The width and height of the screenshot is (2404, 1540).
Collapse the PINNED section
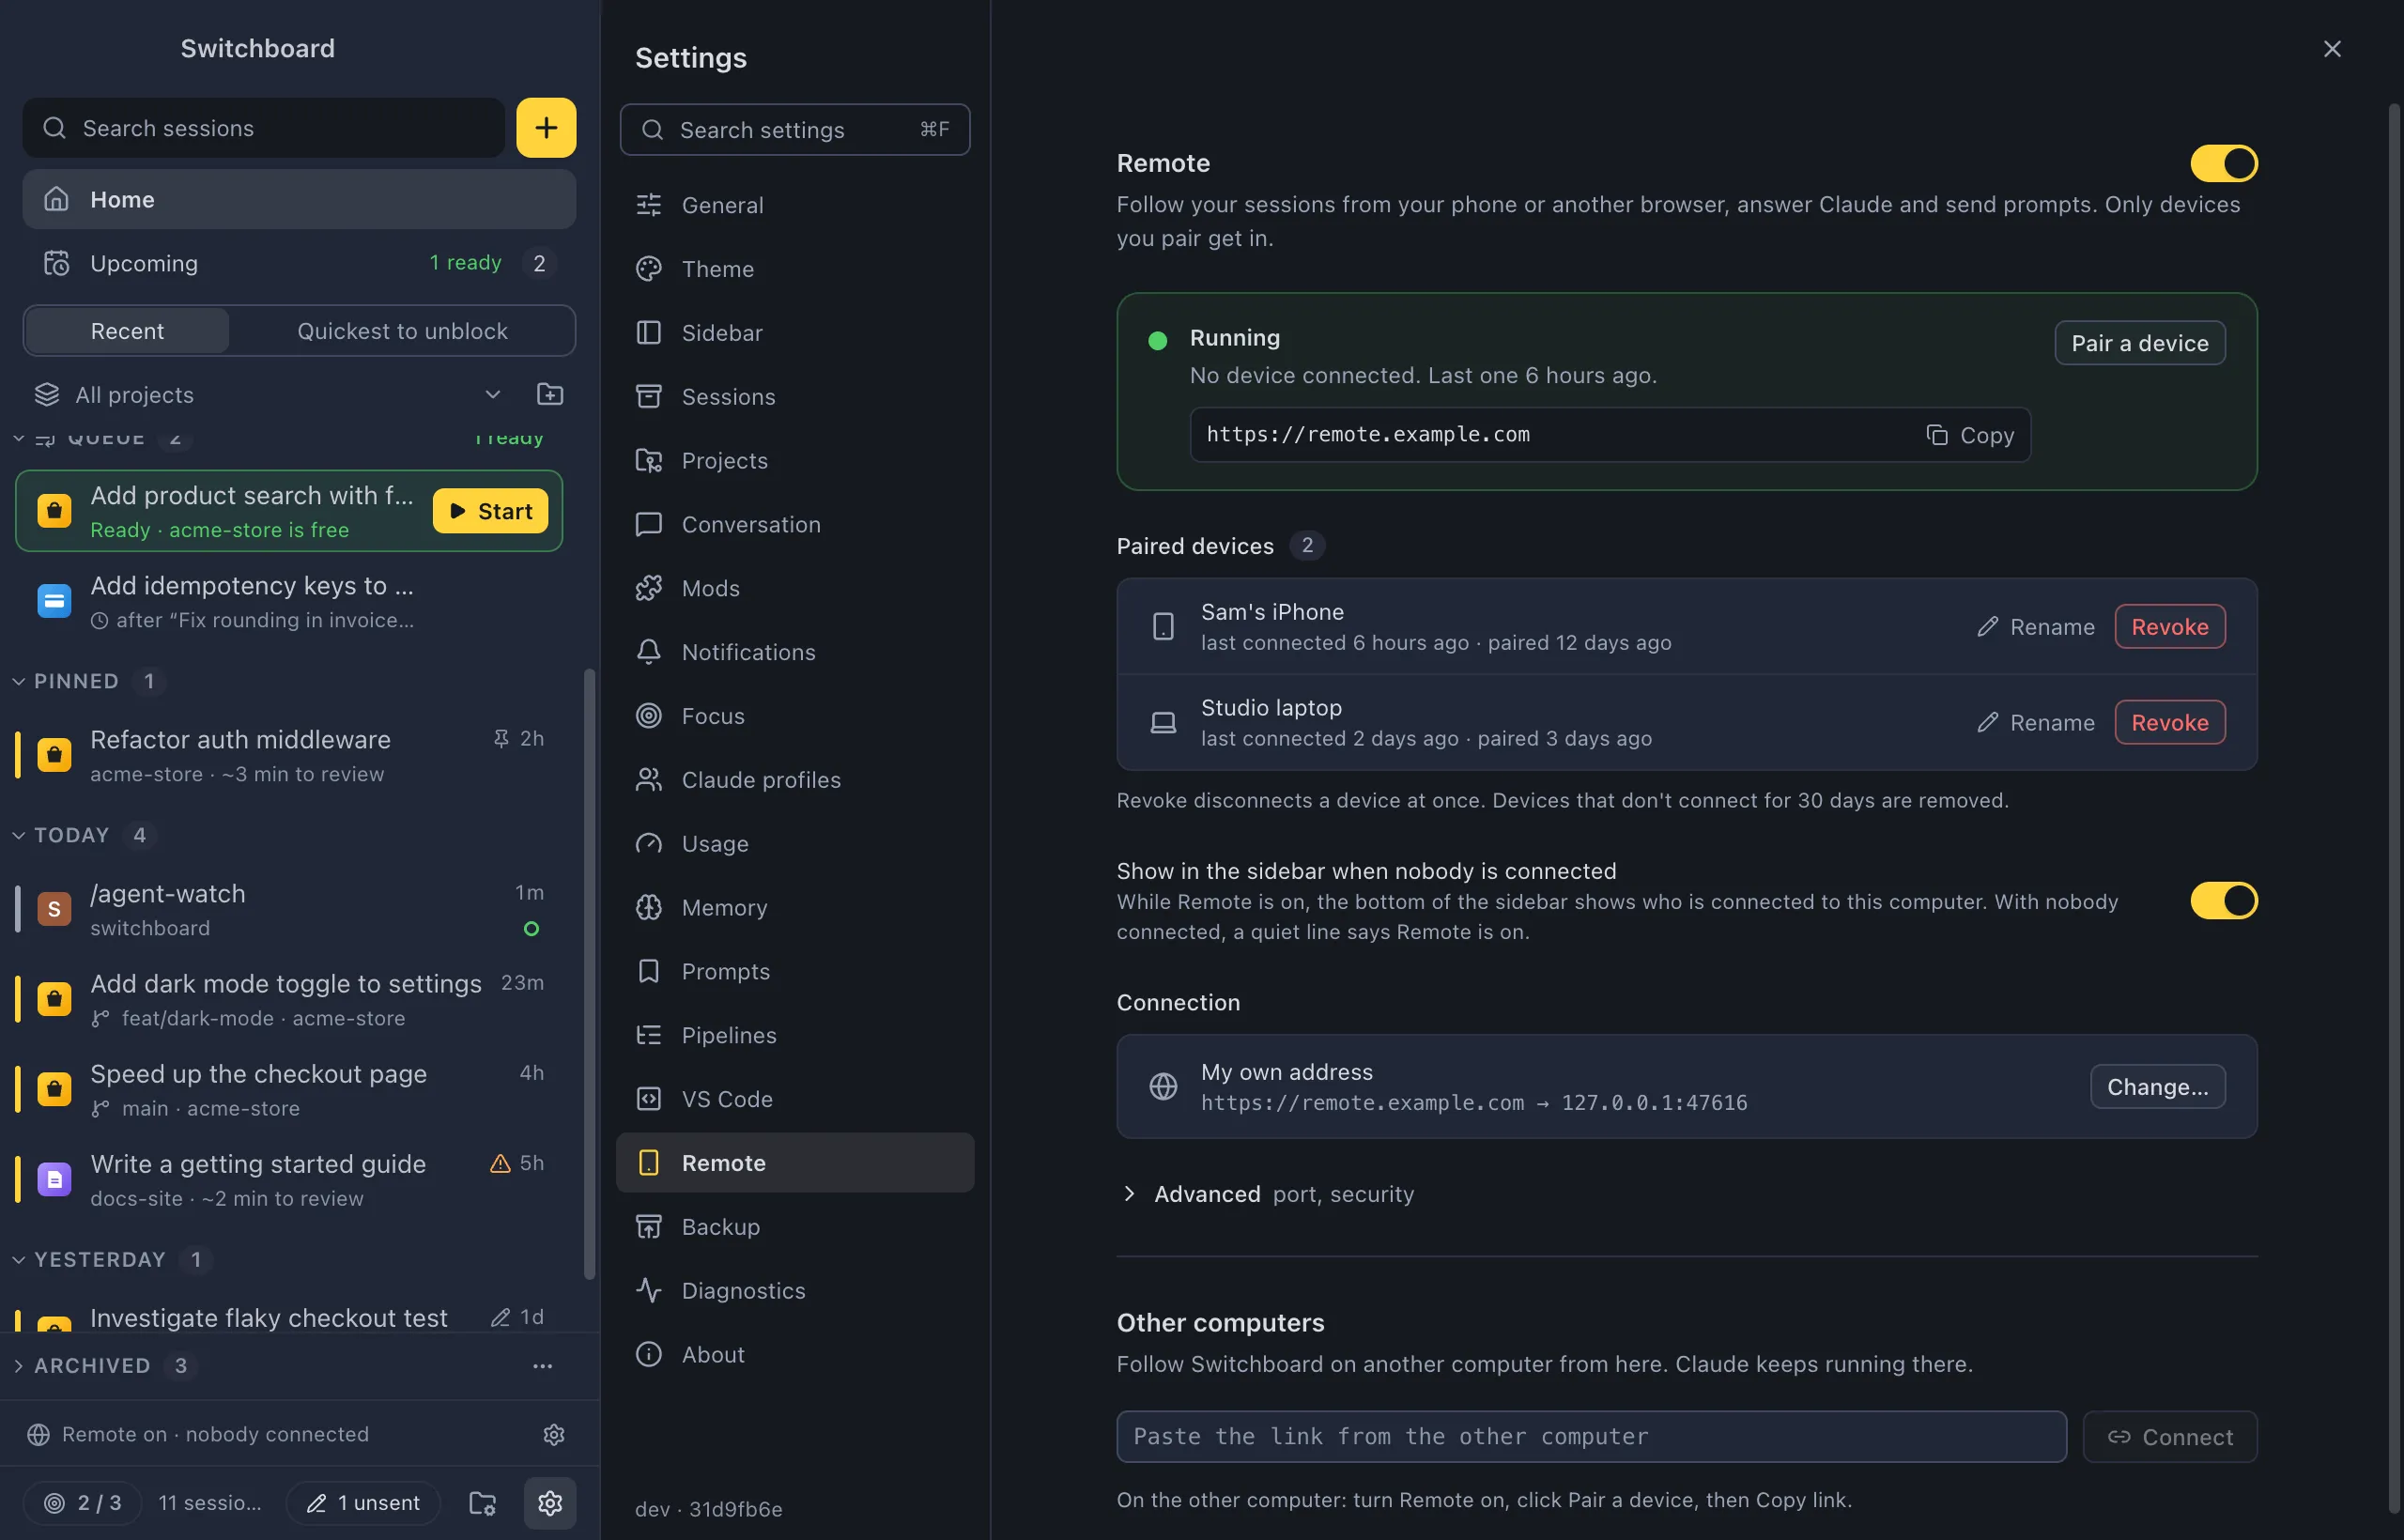click(18, 681)
